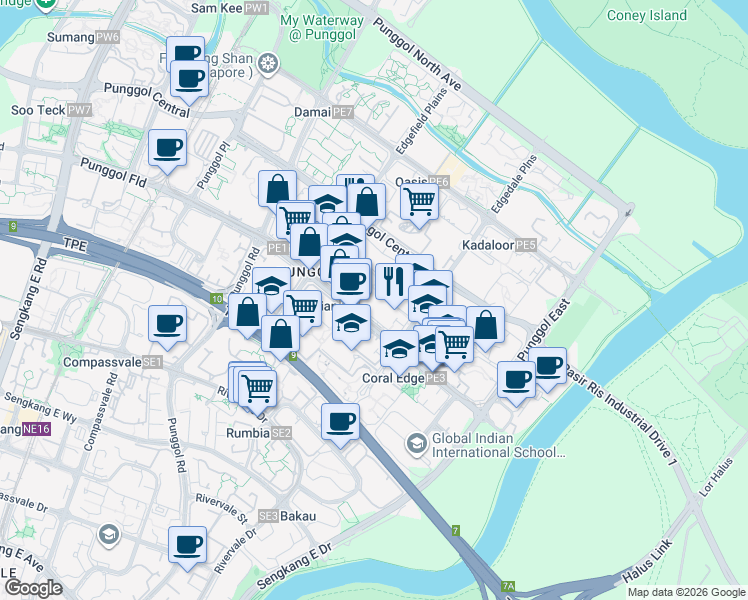
Task: Click the cafe marker left of Punggol East road
Action: 516,381
